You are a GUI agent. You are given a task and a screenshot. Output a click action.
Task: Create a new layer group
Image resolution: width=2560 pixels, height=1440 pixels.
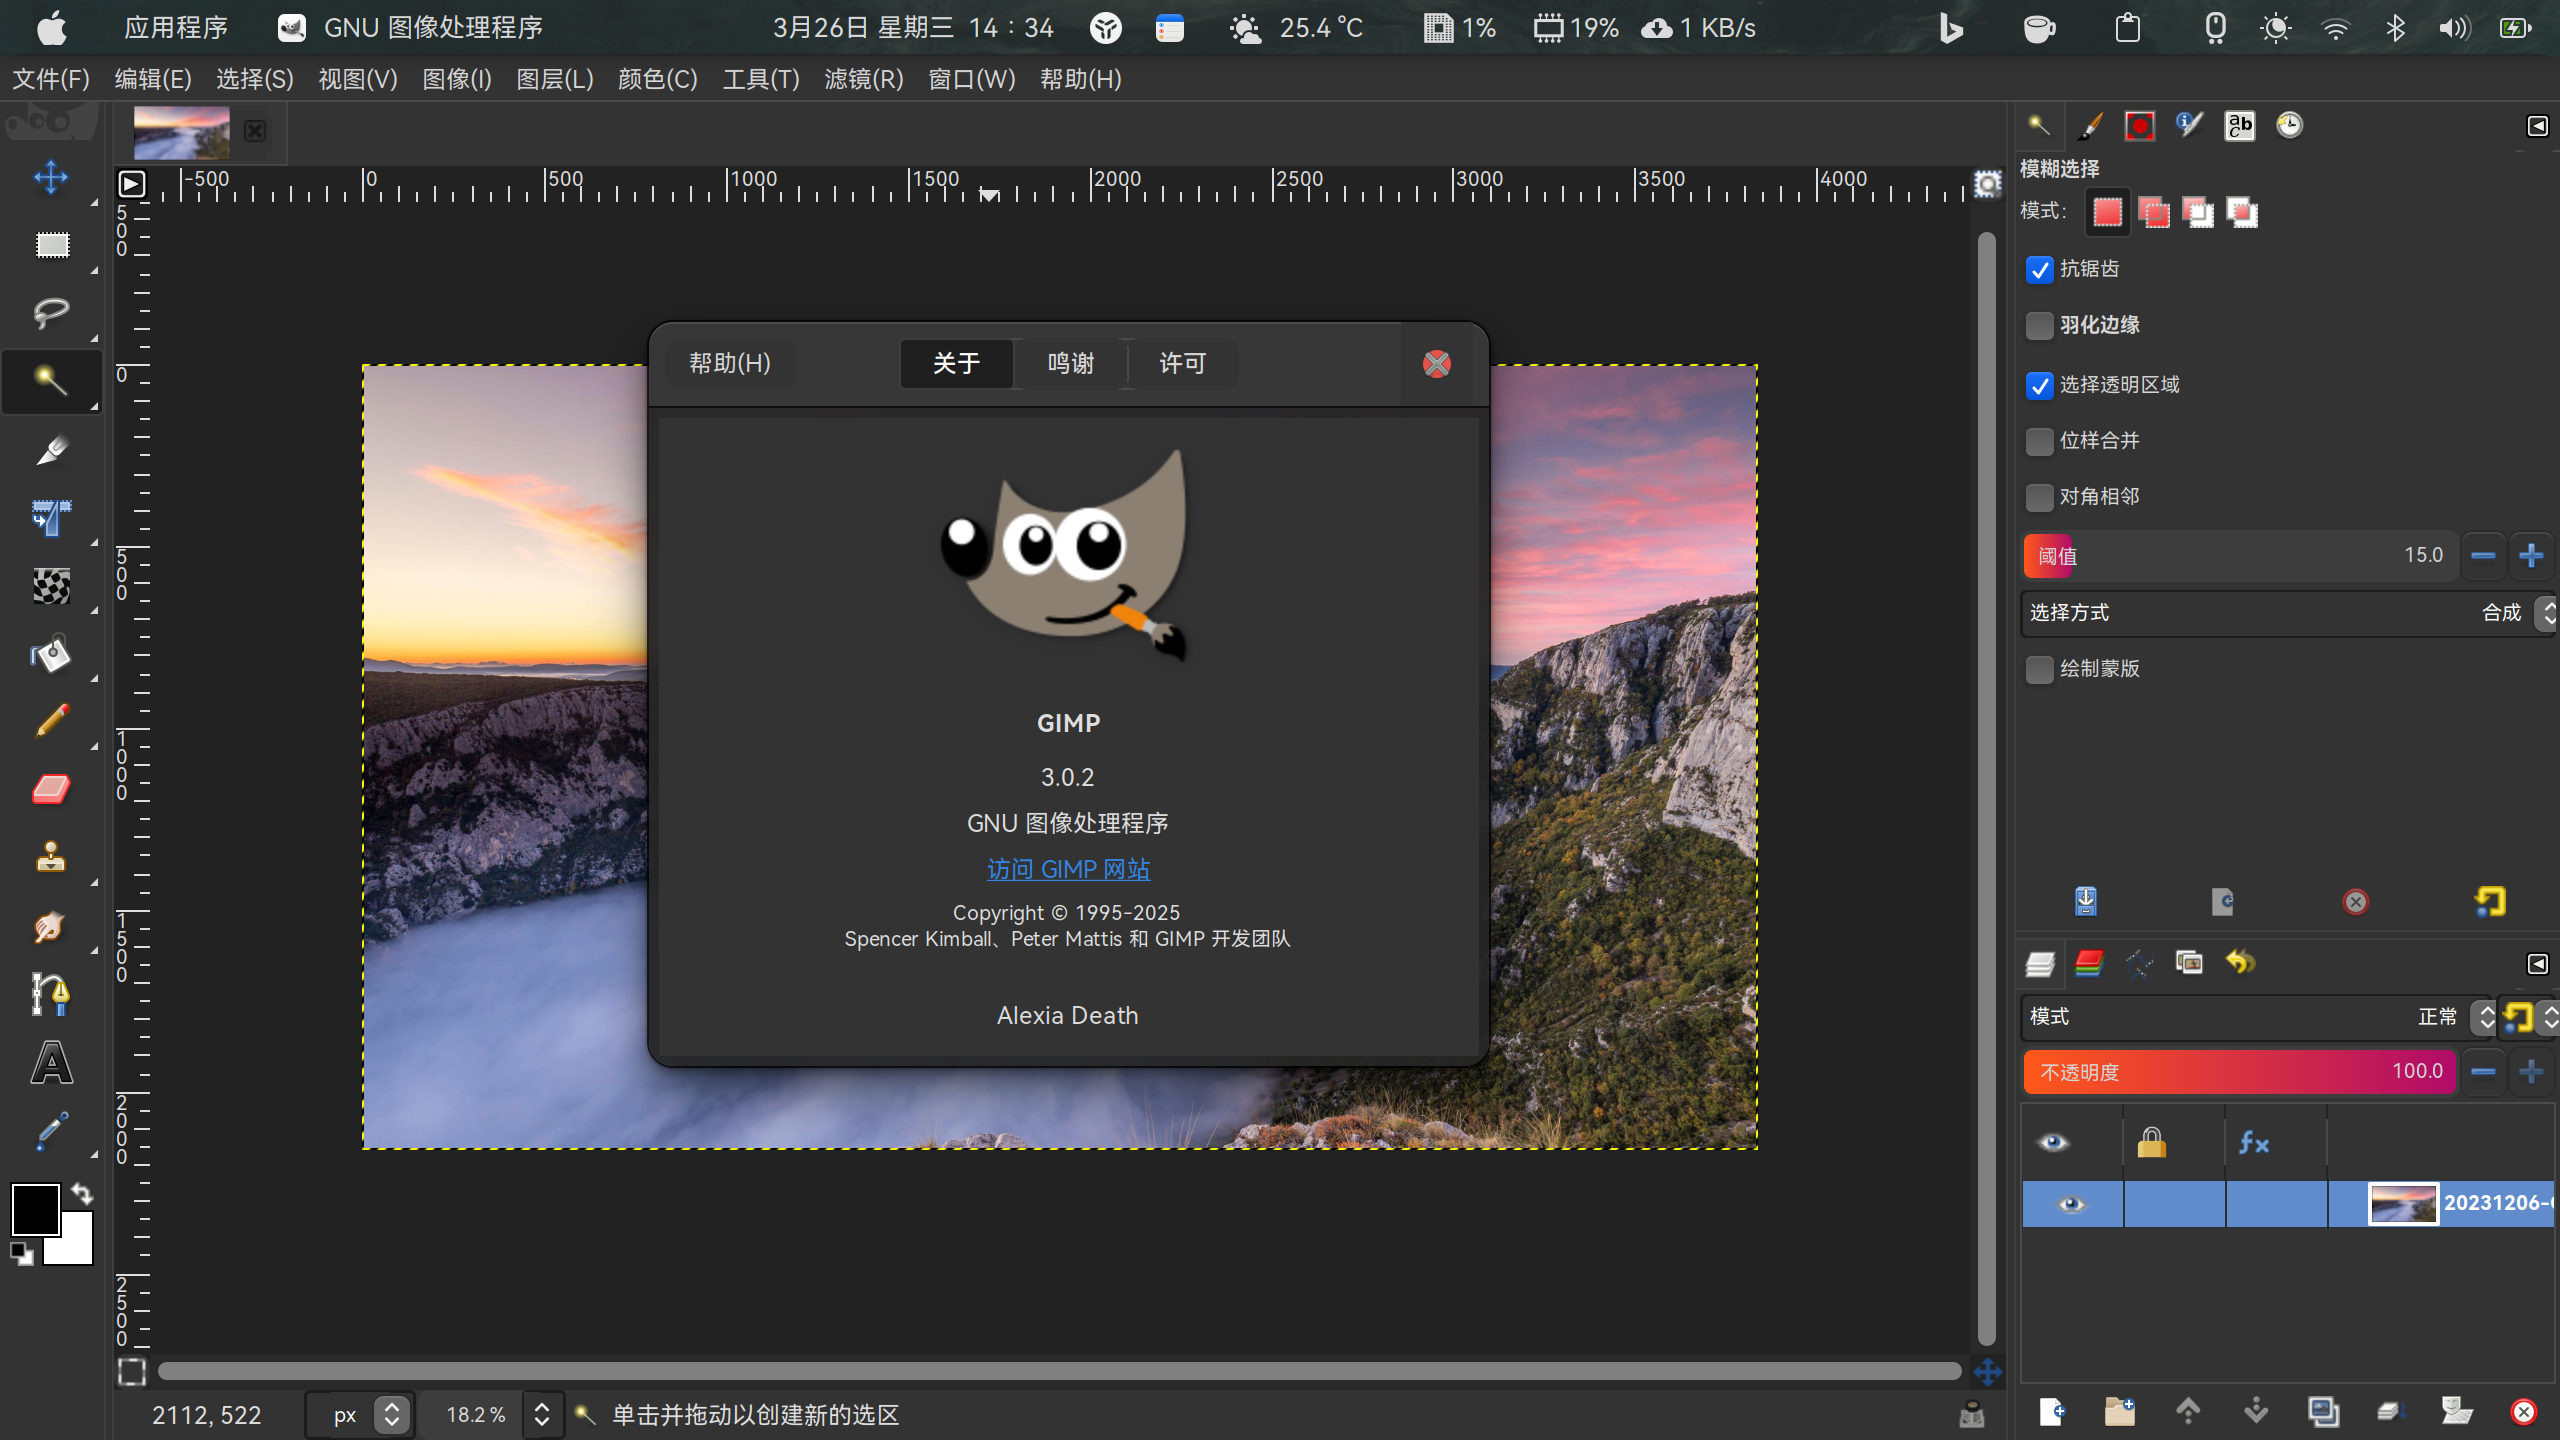tap(2119, 1411)
